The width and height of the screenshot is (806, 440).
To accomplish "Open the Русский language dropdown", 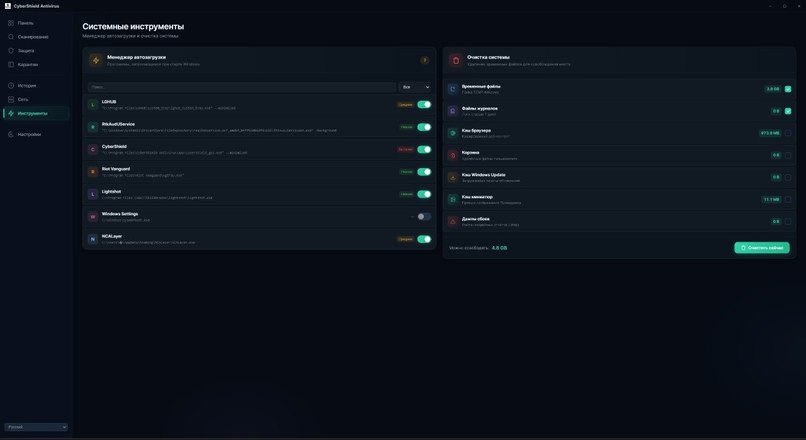I will [36, 427].
